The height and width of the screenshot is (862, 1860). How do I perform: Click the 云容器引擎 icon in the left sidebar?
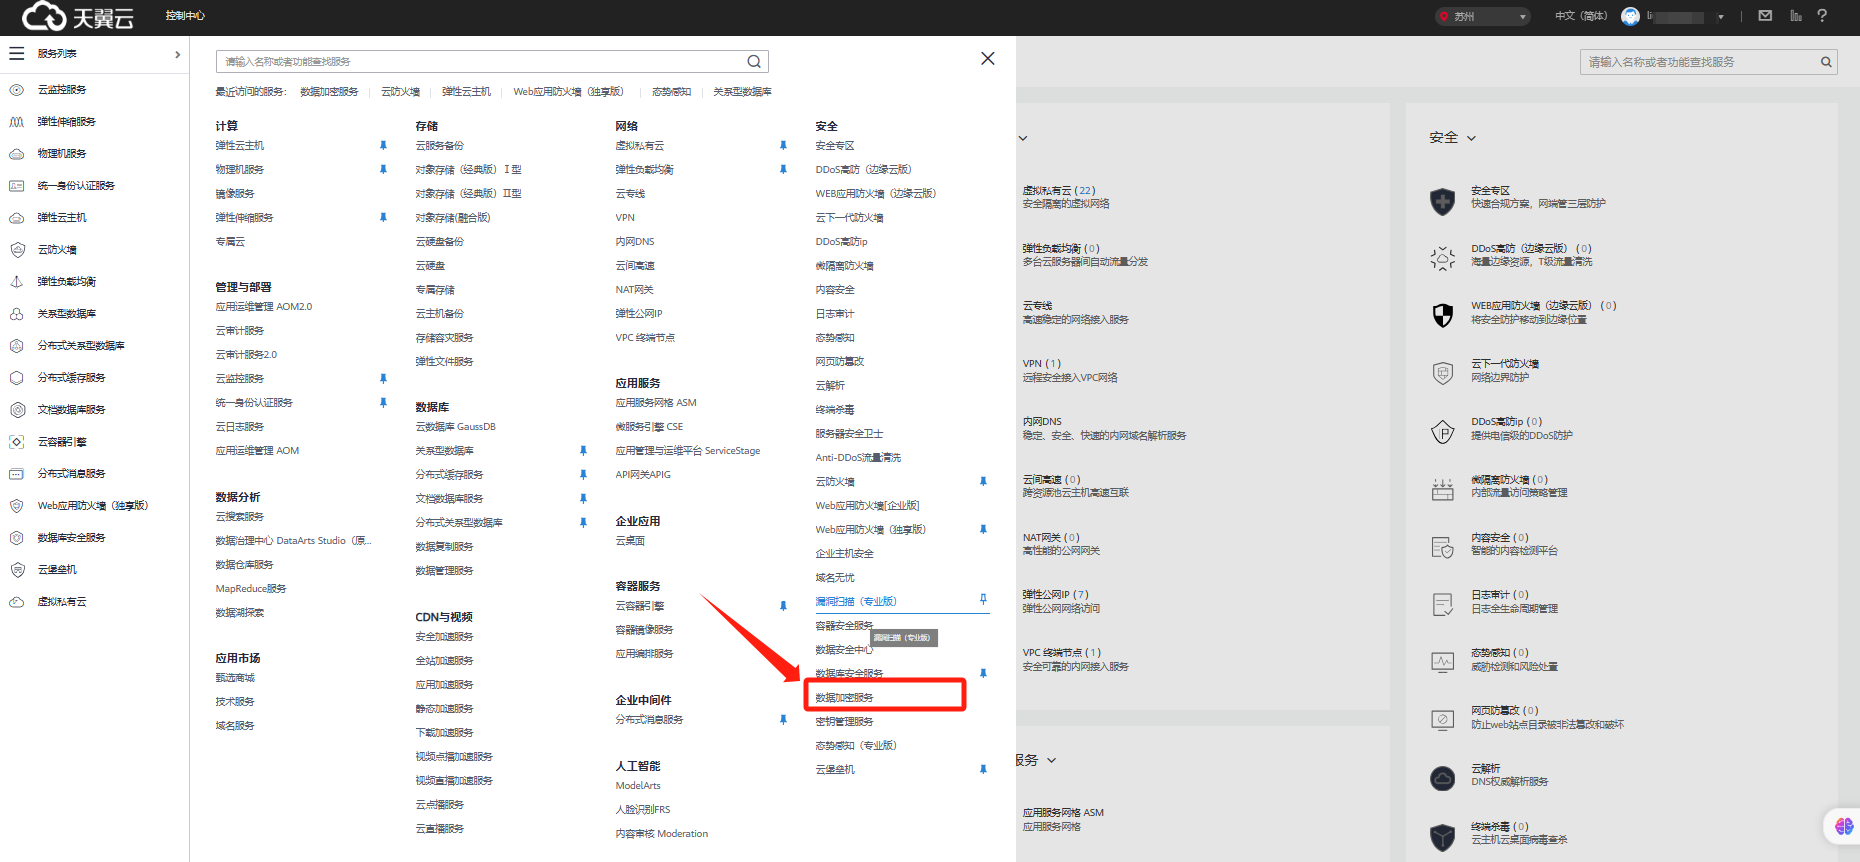17,442
